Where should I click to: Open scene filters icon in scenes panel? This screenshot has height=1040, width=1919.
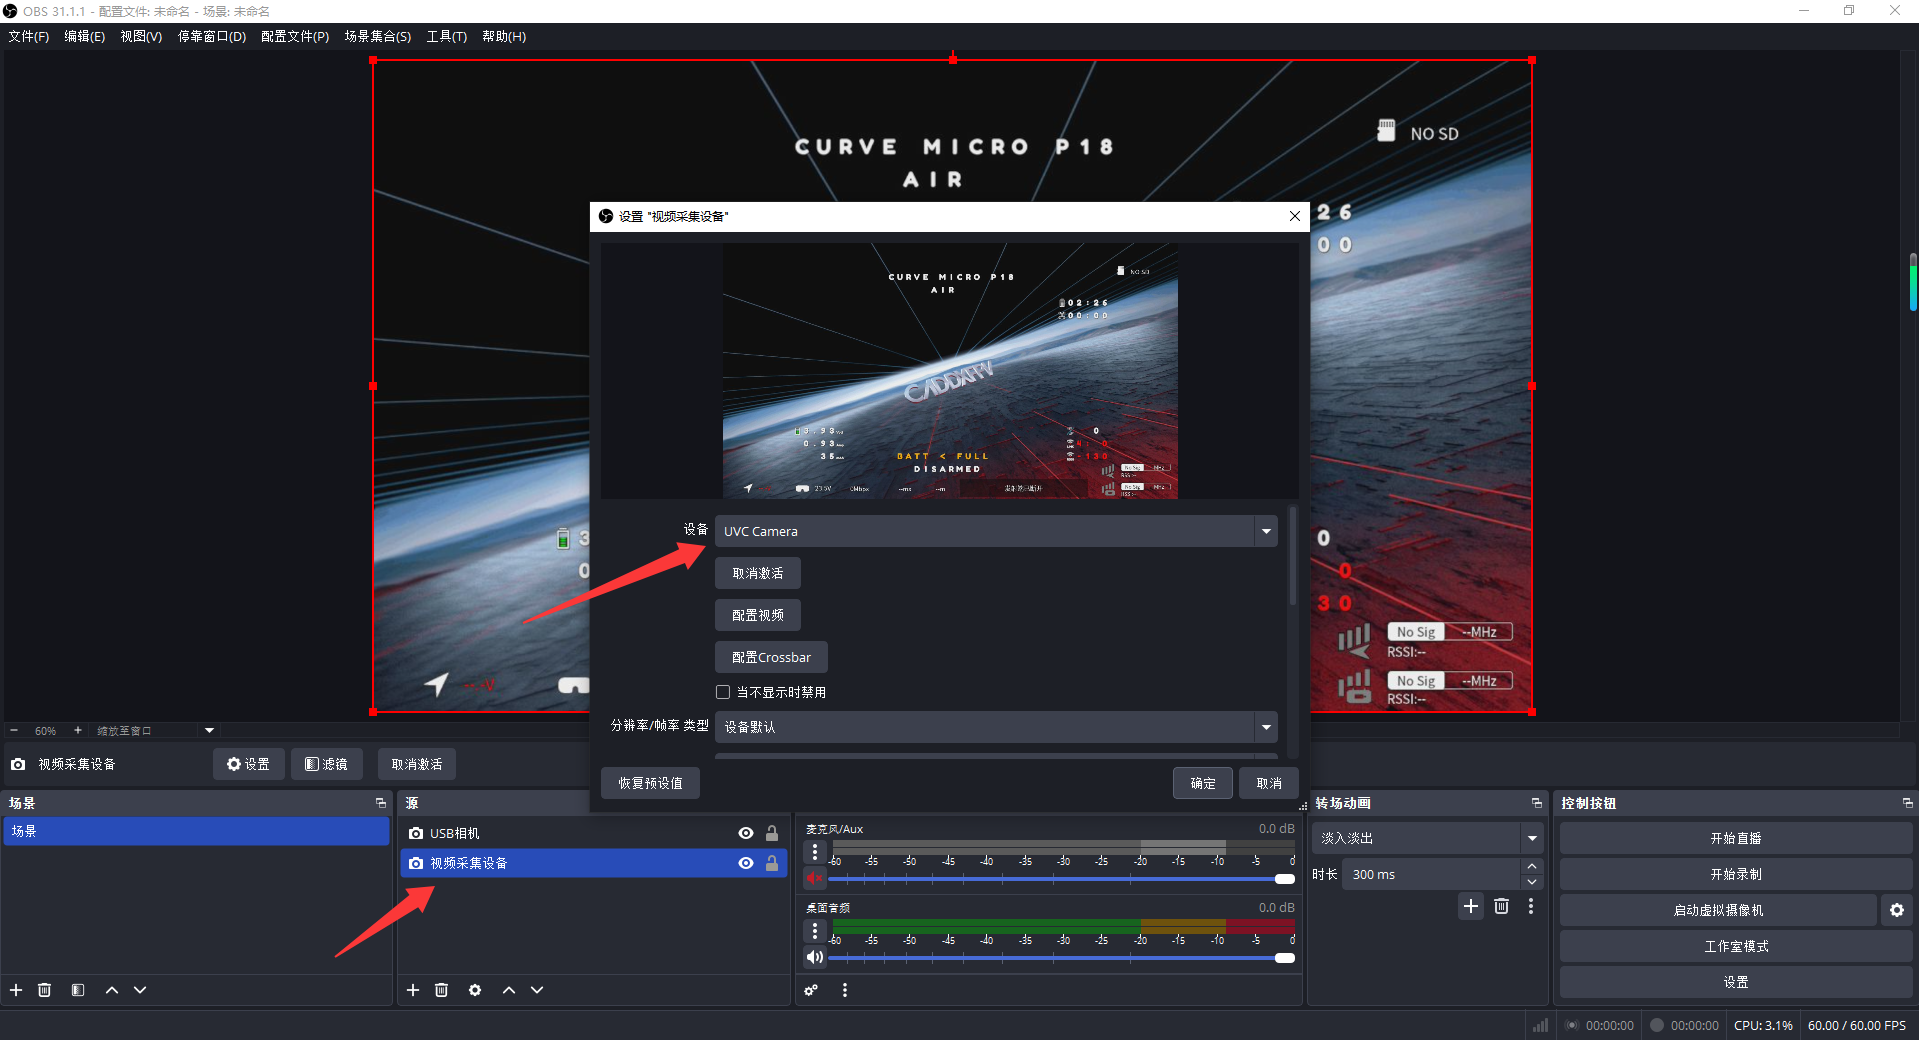click(78, 990)
